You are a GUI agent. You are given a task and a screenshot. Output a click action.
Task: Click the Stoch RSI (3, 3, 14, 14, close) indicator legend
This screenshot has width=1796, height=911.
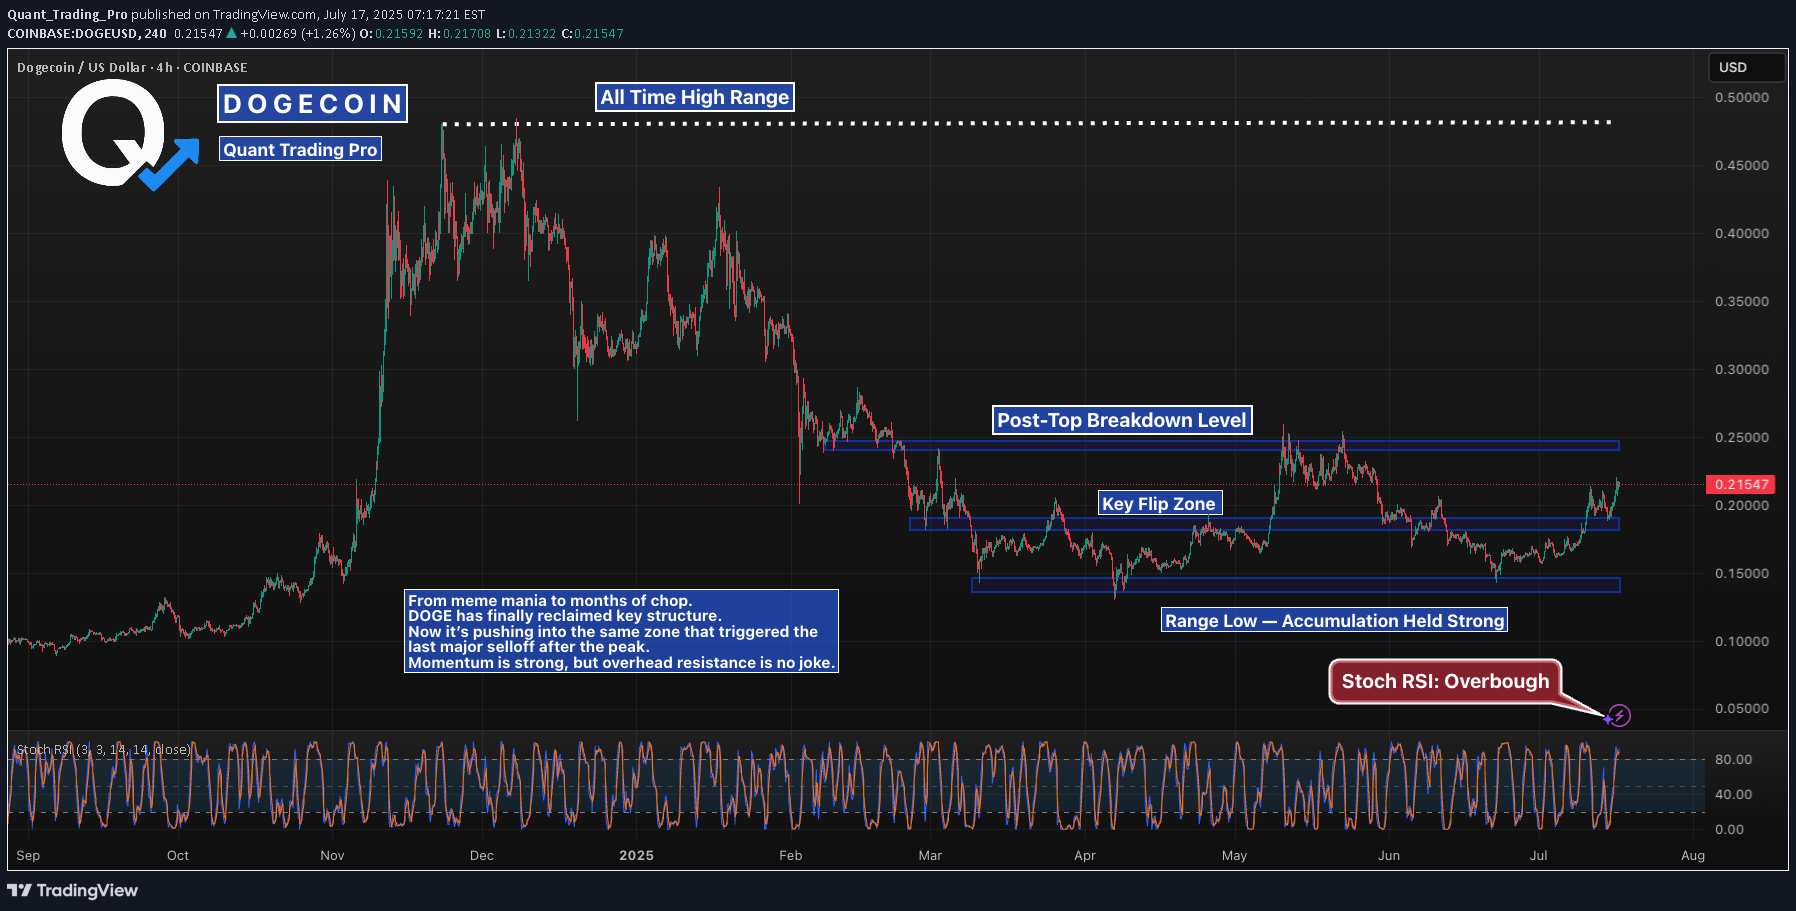[x=103, y=749]
